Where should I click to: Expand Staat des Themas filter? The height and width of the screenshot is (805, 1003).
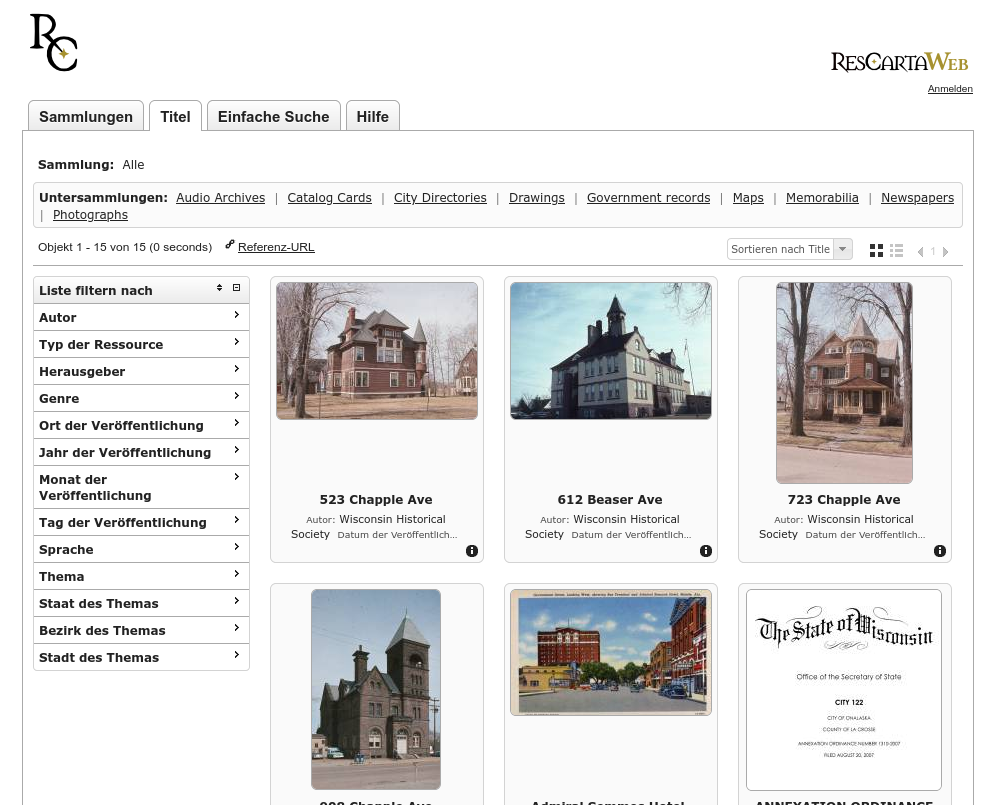tap(141, 603)
